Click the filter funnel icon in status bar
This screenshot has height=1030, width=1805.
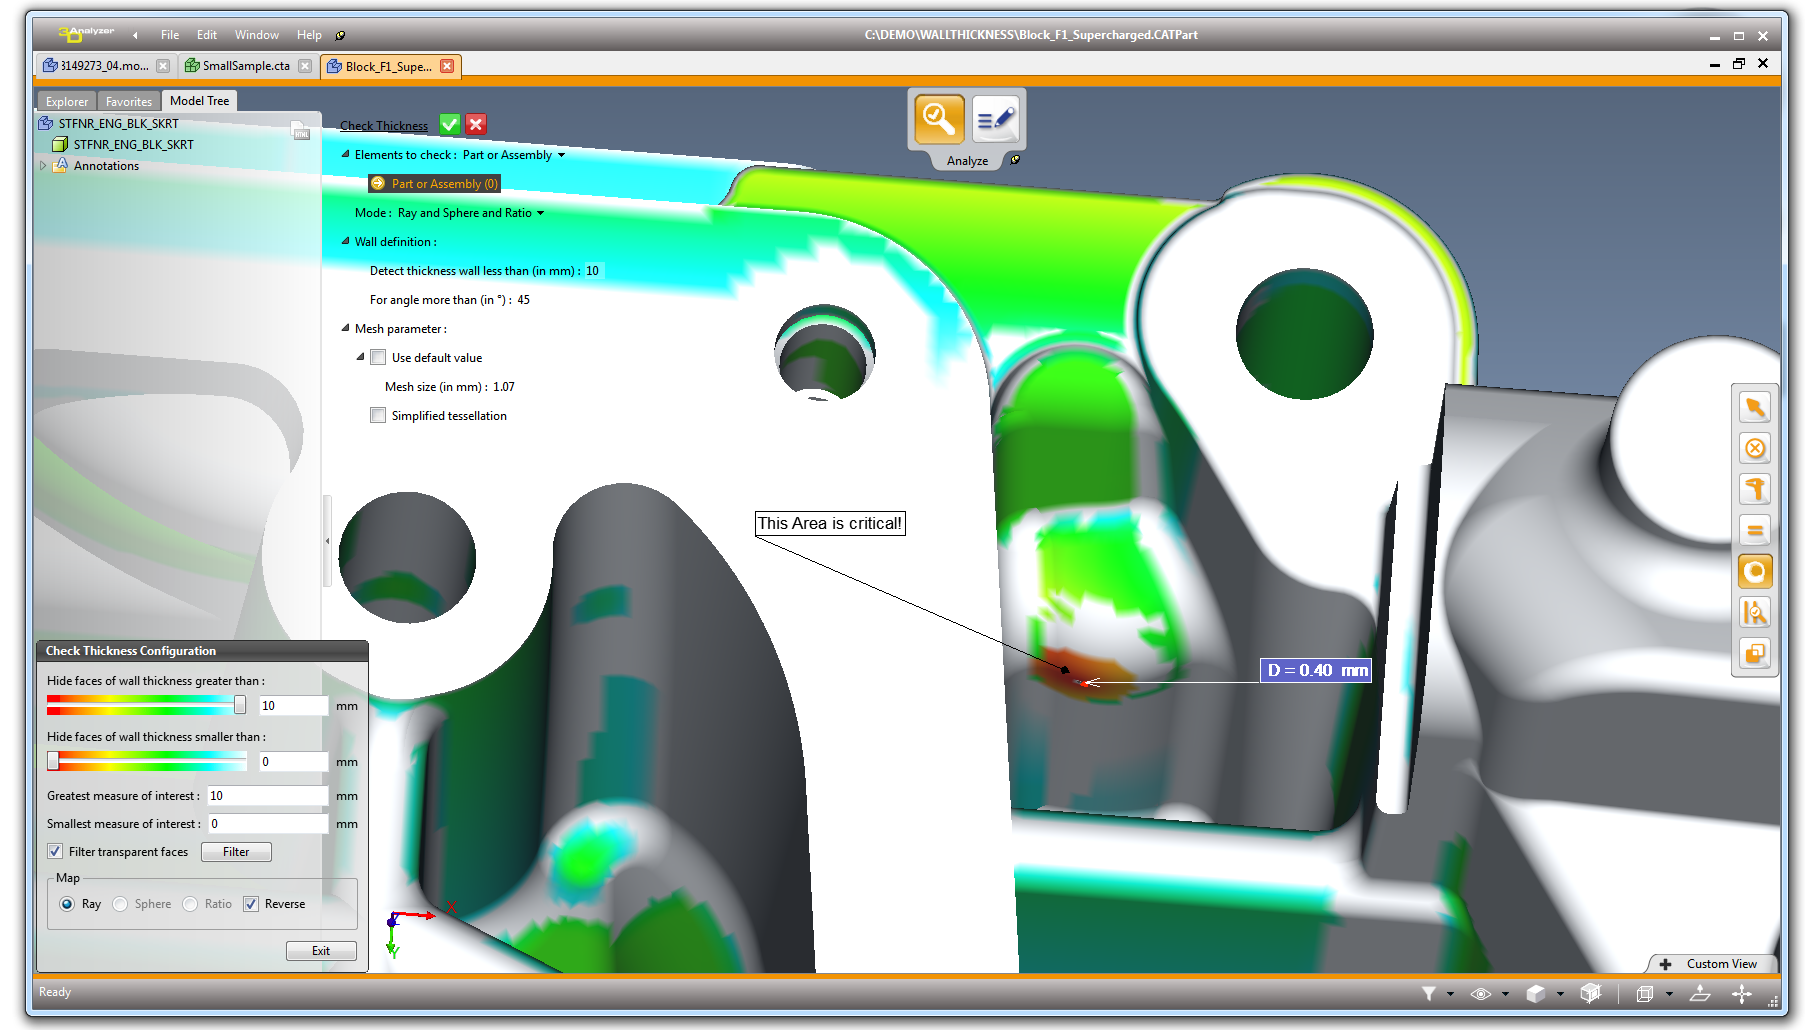click(x=1430, y=993)
